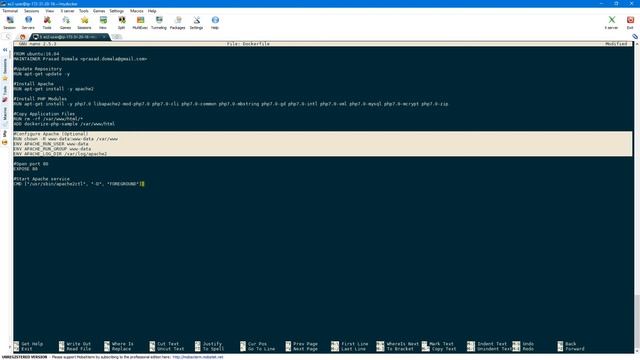Click the X server toolbar icon
Screen dimensions: 640x360
[x=611, y=22]
